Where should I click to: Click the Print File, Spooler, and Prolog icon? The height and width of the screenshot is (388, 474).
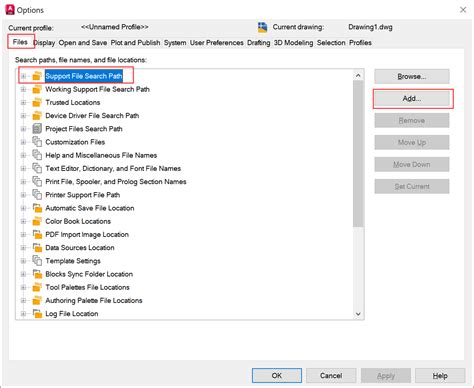tap(37, 182)
